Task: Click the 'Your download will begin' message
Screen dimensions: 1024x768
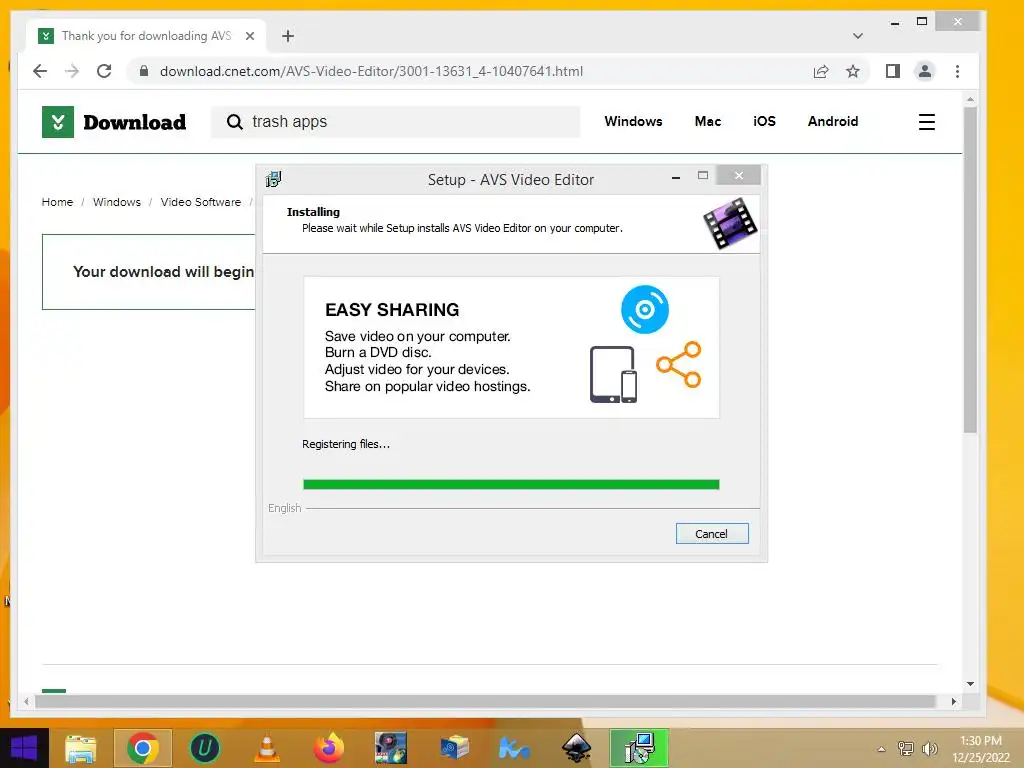Action: (163, 272)
